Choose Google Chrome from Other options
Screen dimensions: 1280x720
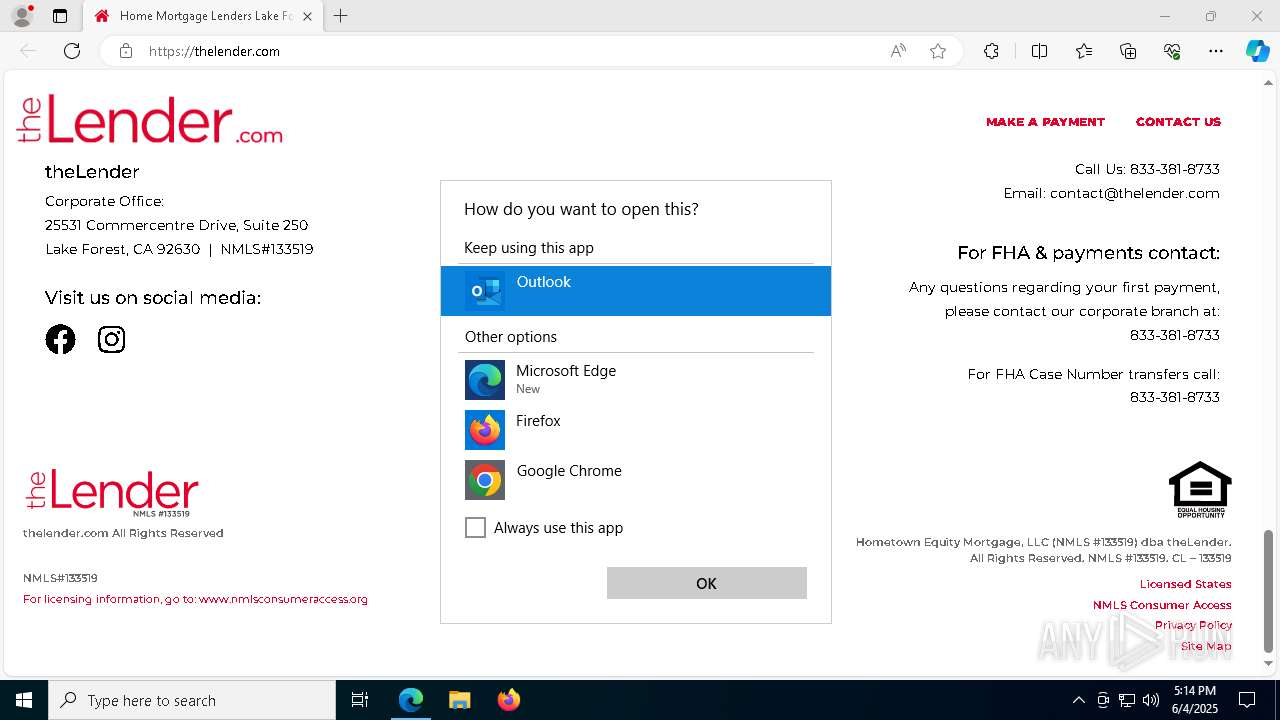636,479
